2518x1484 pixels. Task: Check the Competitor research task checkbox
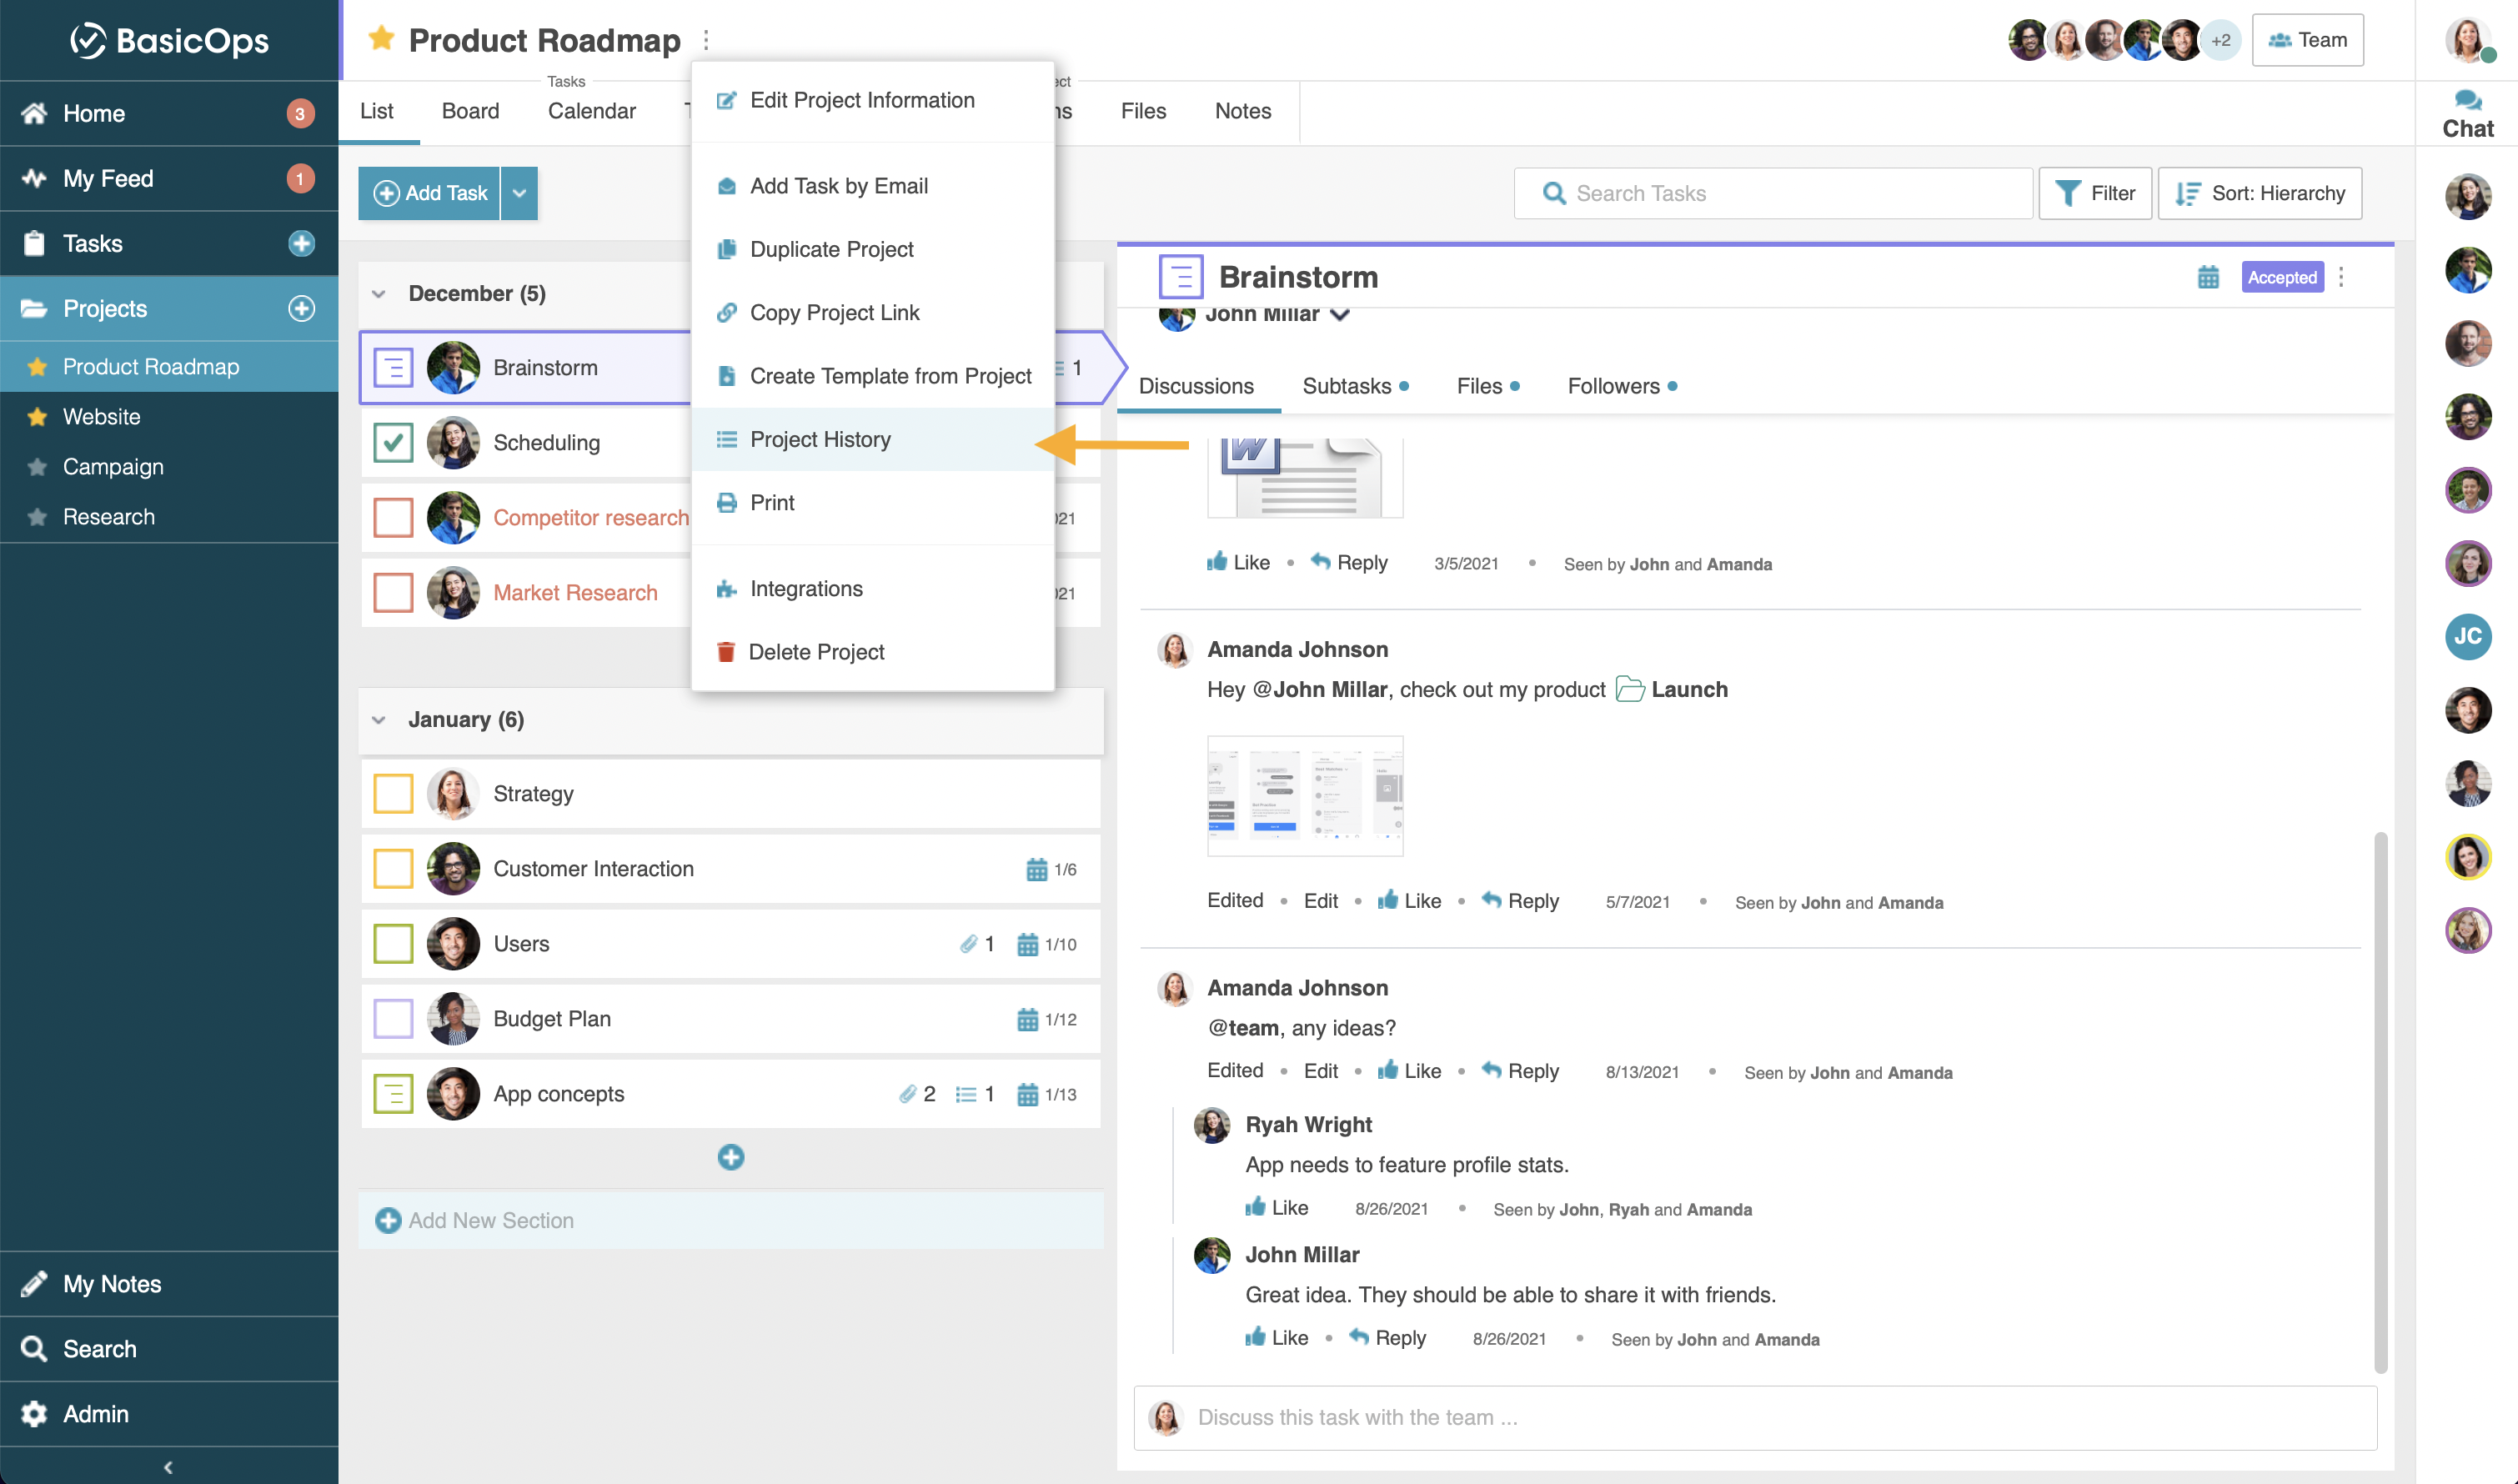coord(393,517)
